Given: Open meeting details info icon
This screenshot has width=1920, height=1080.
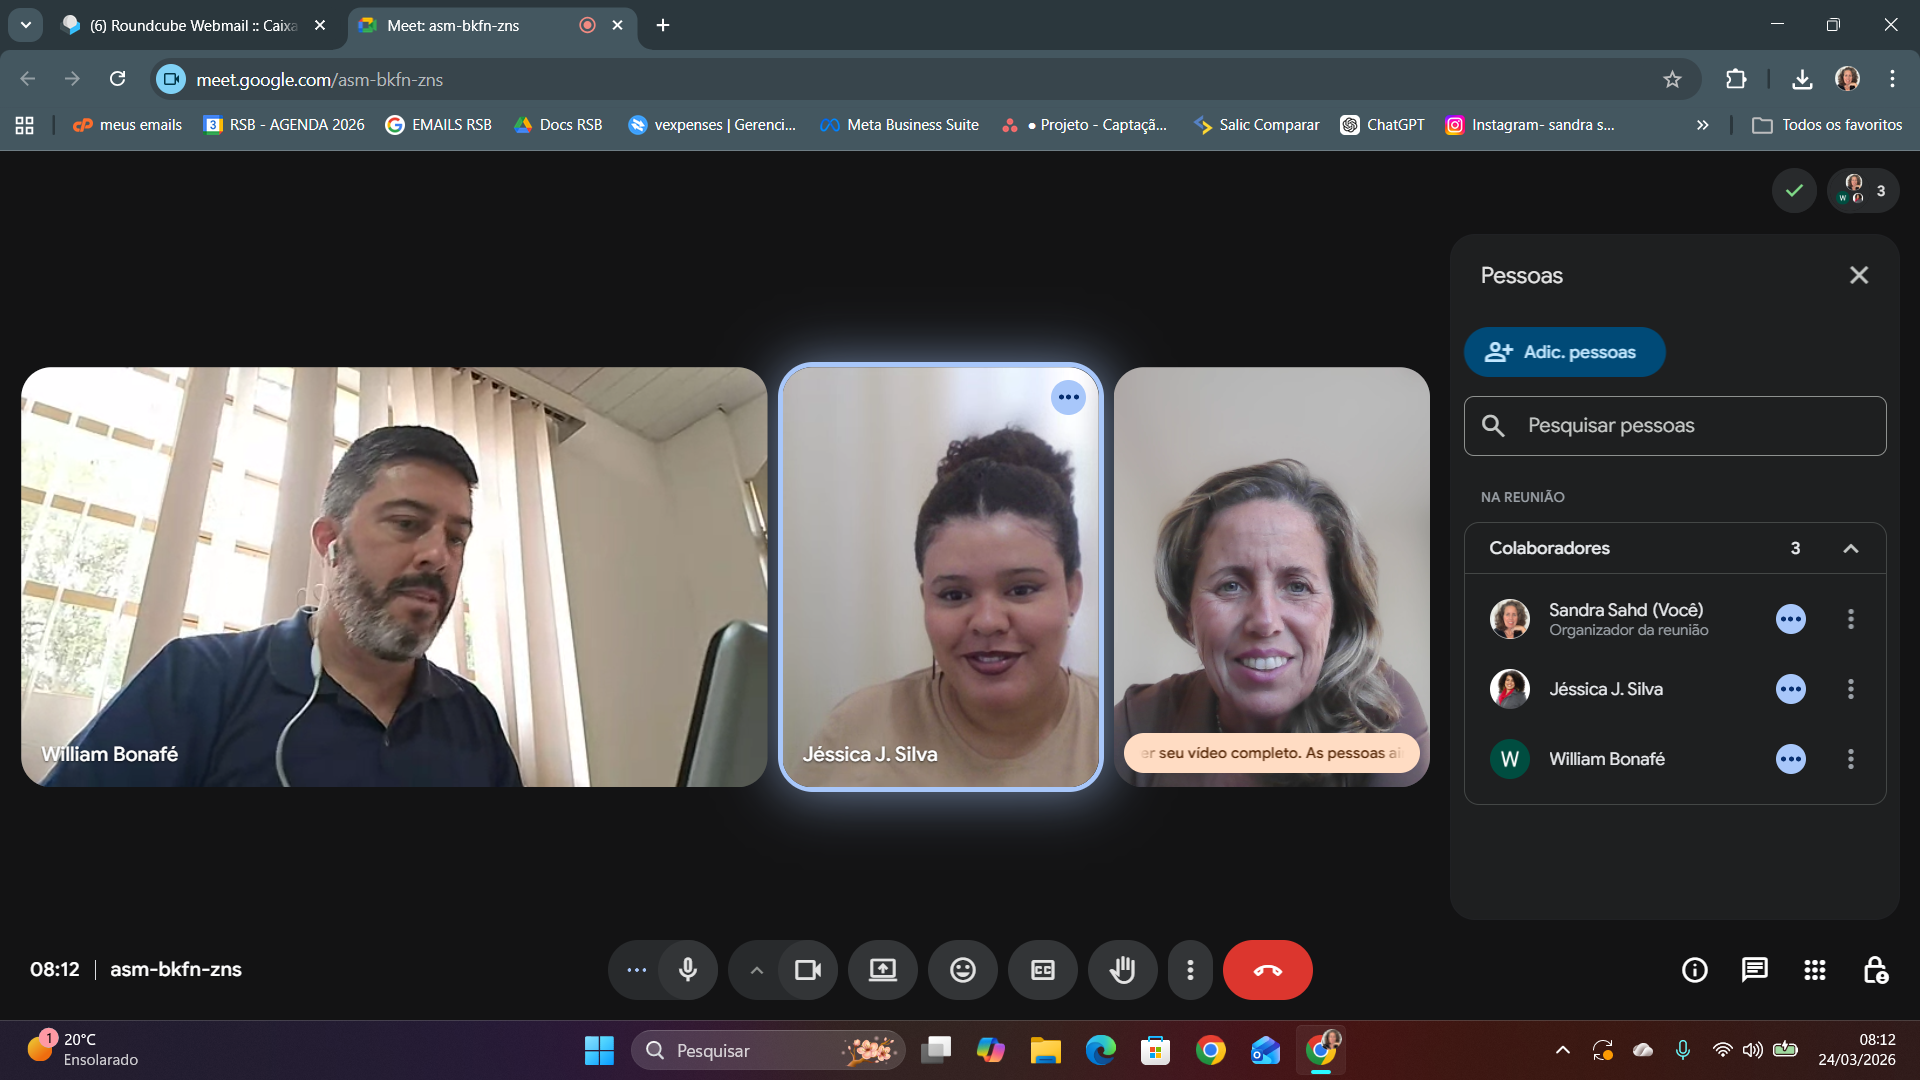Looking at the screenshot, I should (1694, 970).
